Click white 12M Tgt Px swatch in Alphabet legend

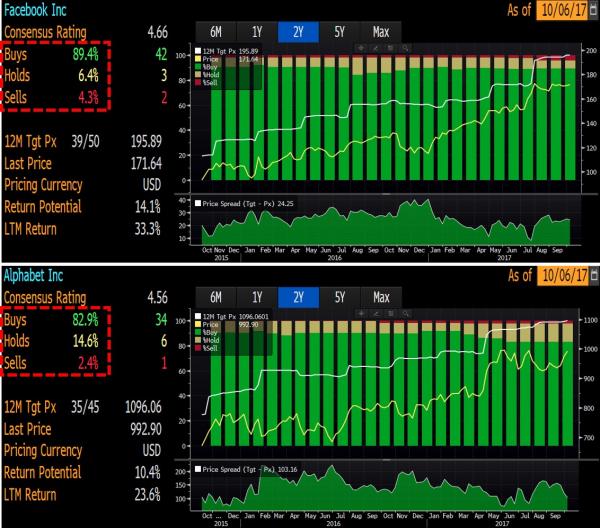pos(198,316)
